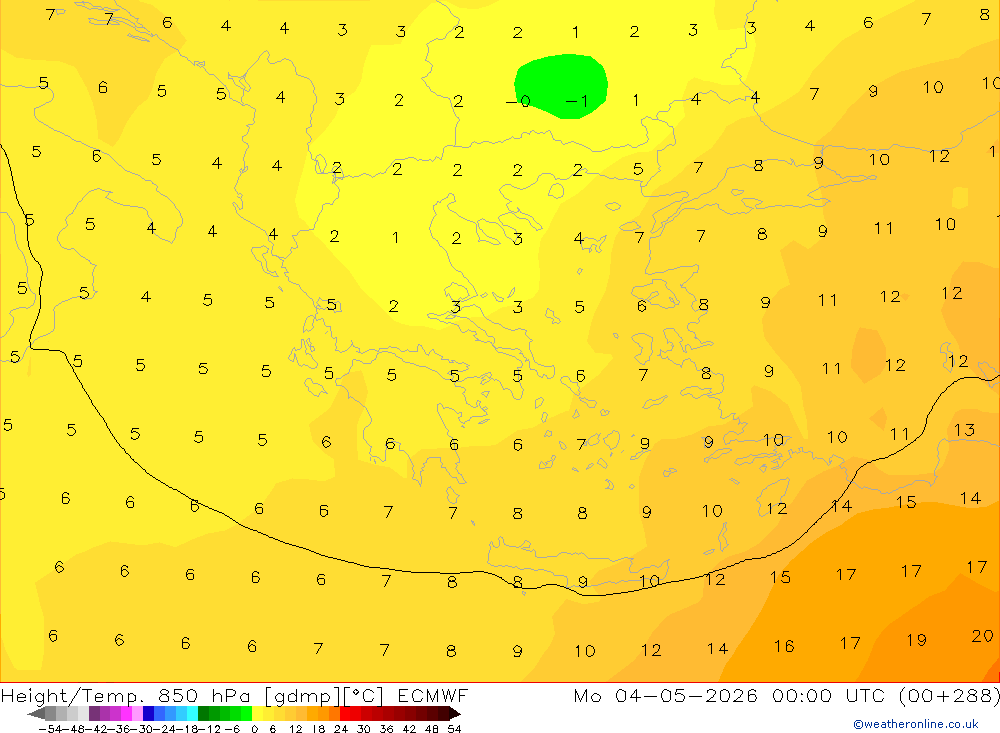Click the '13' temperature value on the map

click(x=964, y=429)
